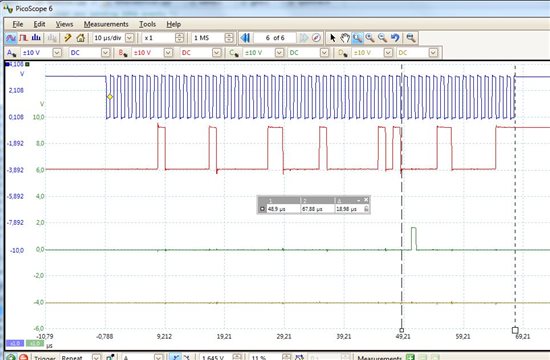Image resolution: width=550 pixels, height=360 pixels.
Task: Open the Measurements menu
Action: [106, 24]
